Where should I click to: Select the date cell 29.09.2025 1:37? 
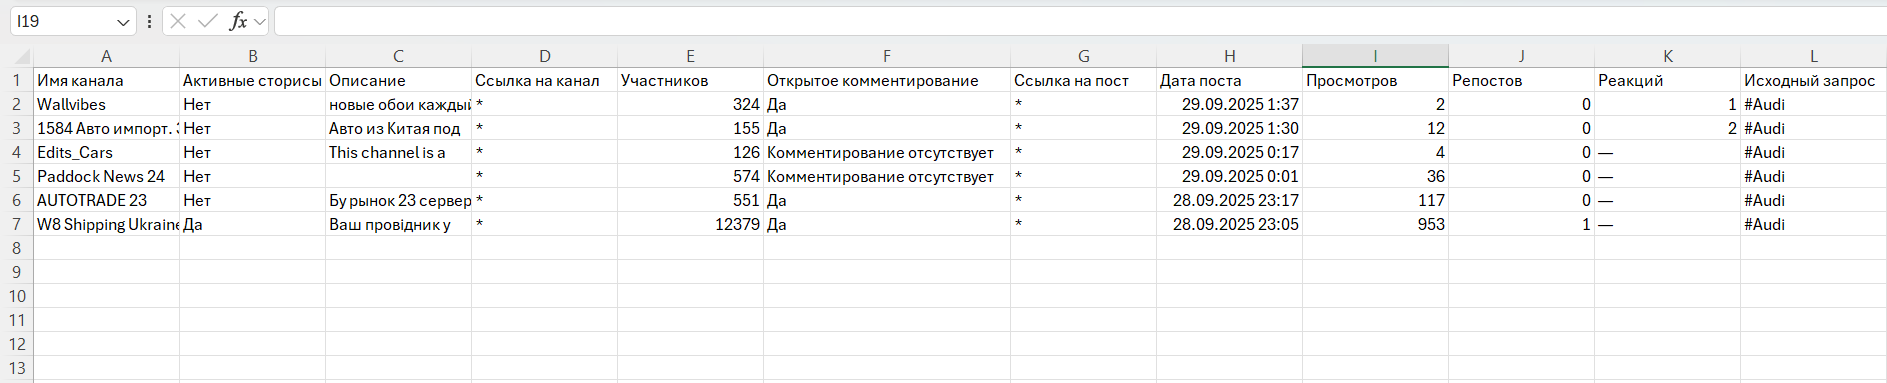coord(1229,104)
